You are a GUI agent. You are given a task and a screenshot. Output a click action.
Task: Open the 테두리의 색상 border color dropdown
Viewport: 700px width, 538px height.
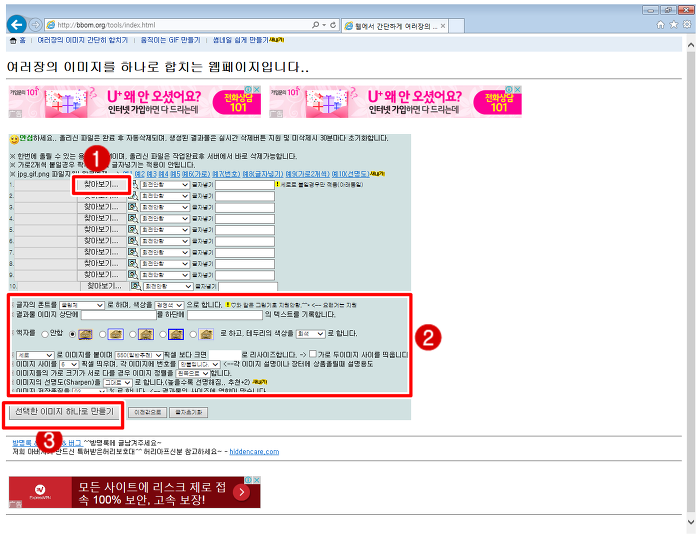[311, 334]
